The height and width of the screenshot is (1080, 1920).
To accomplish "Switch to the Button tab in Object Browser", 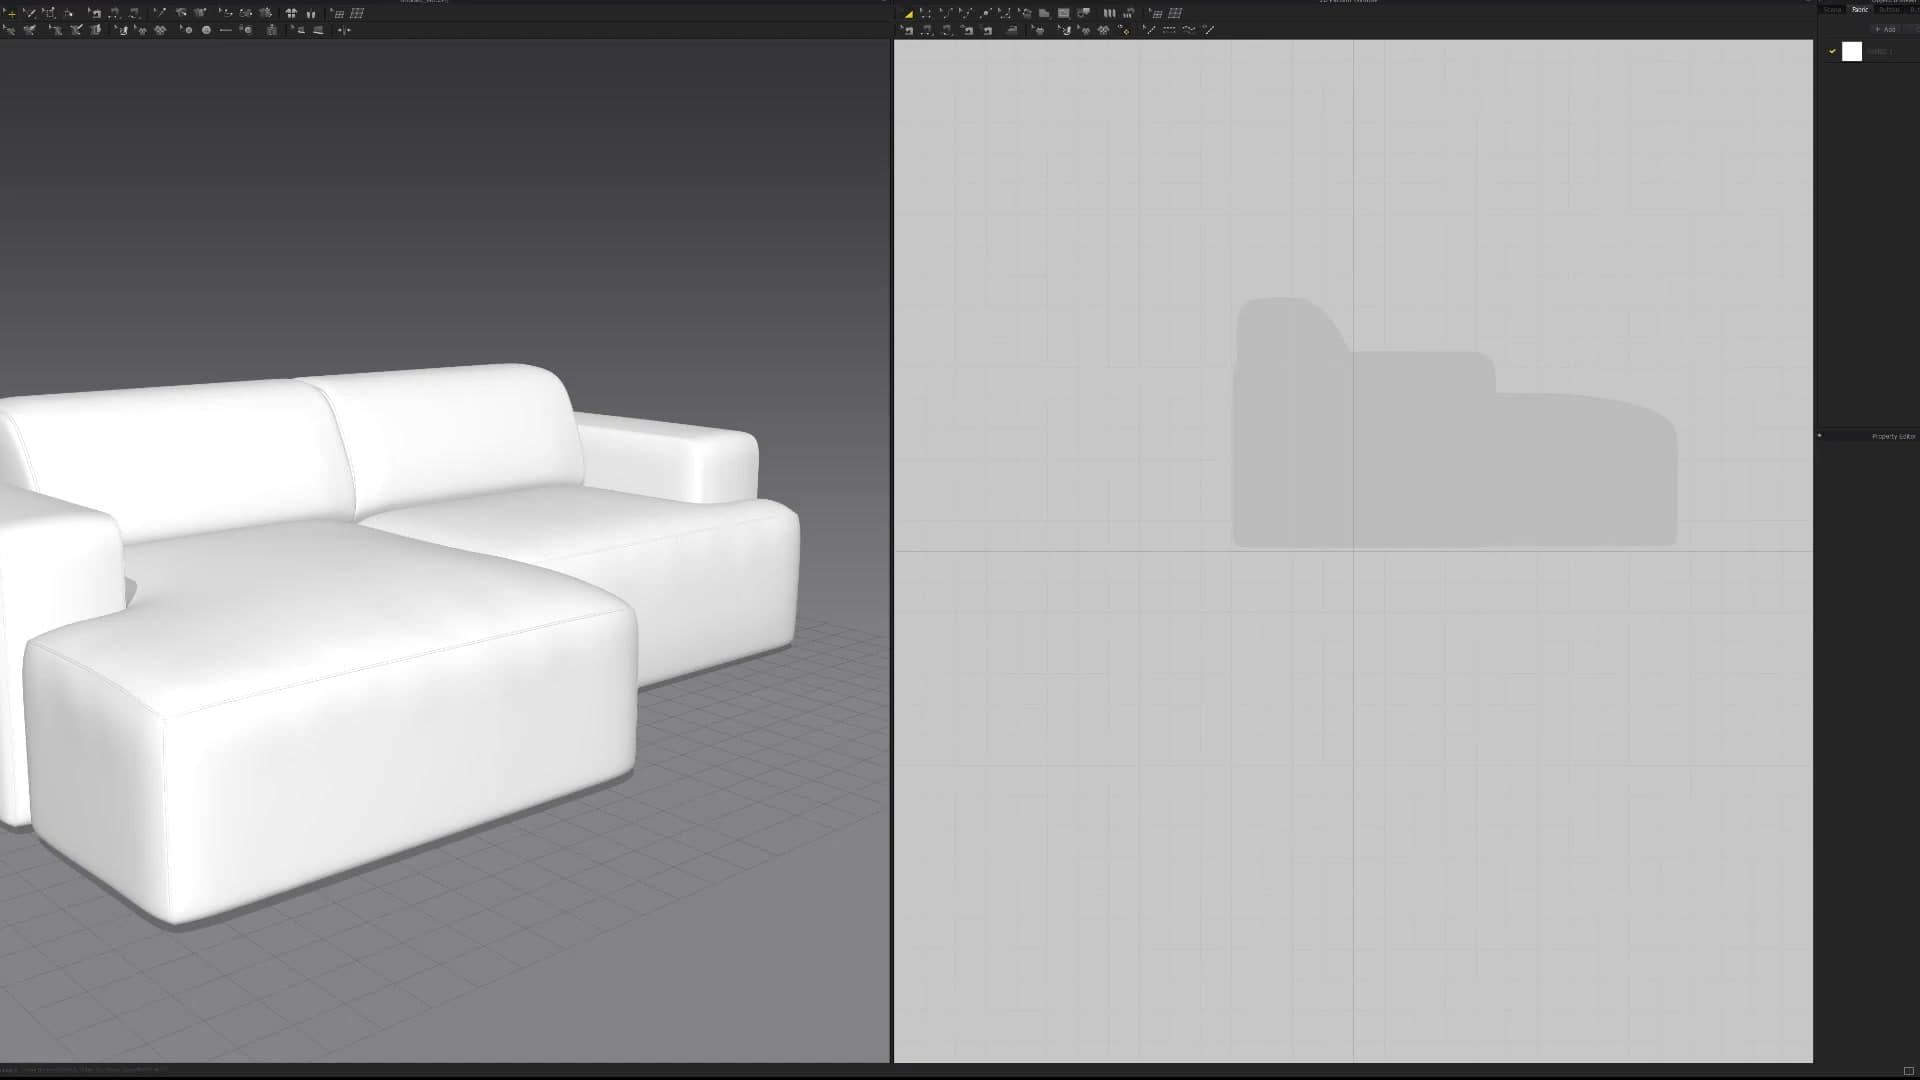I will [1889, 9].
